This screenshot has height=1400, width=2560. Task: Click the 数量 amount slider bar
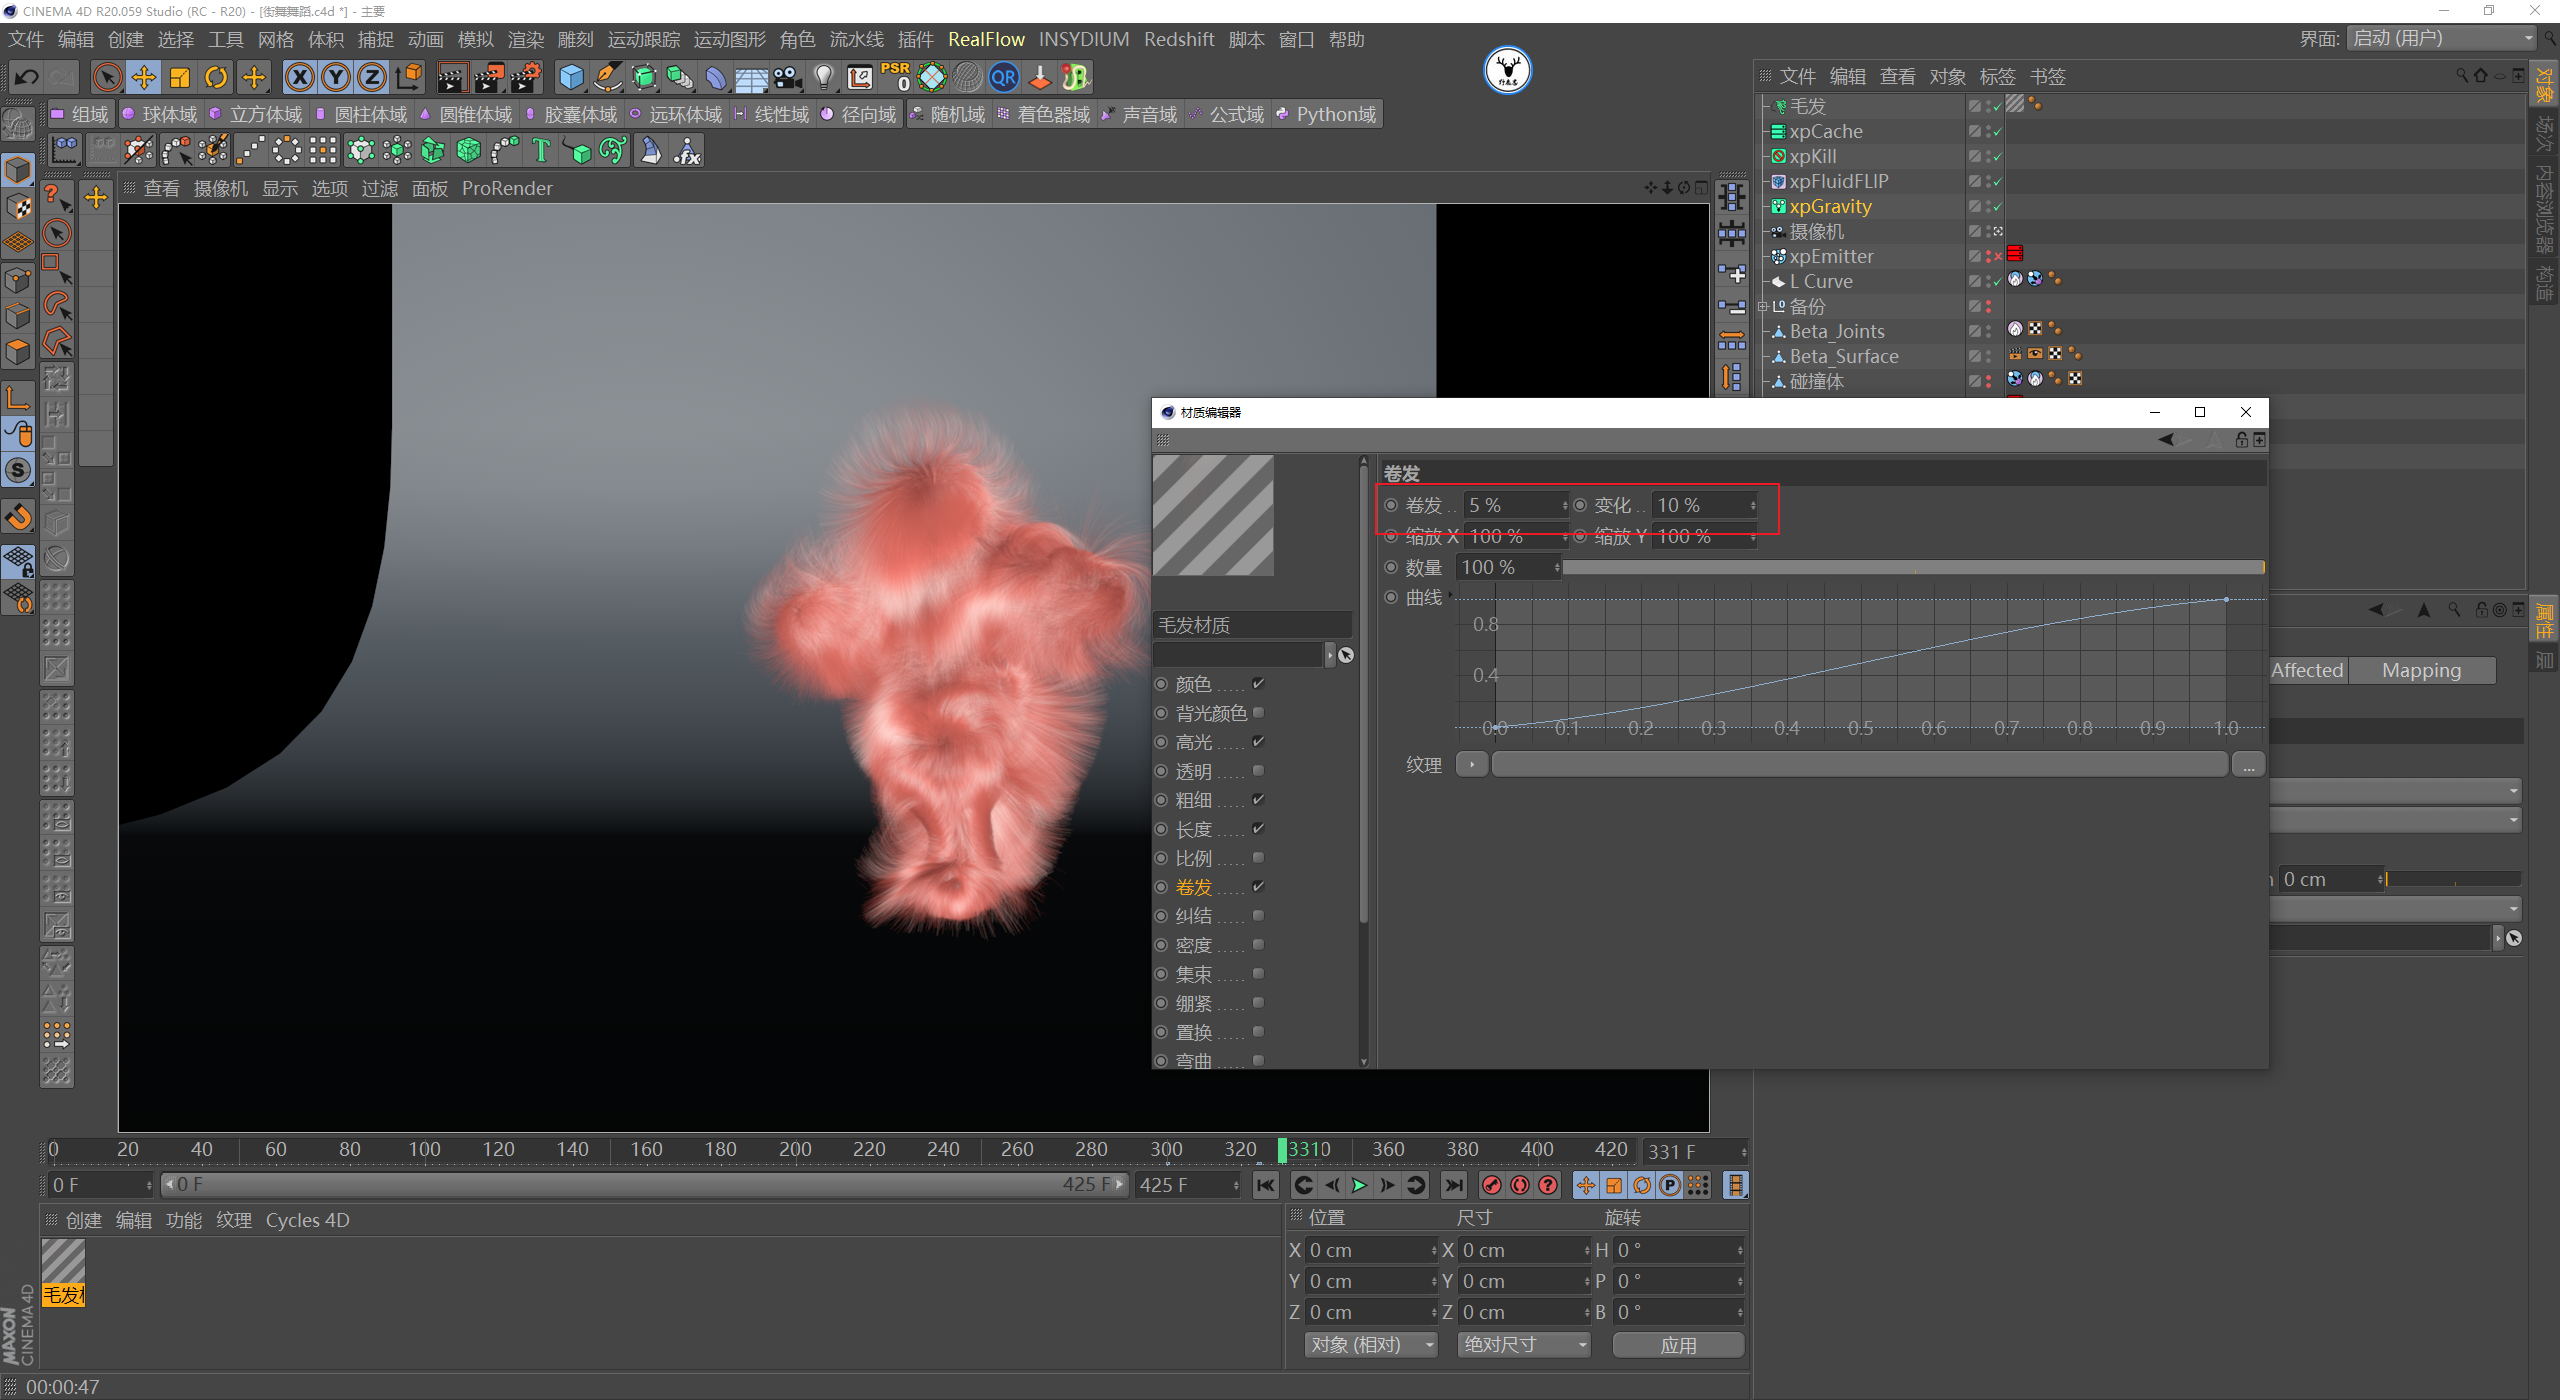coord(1912,568)
